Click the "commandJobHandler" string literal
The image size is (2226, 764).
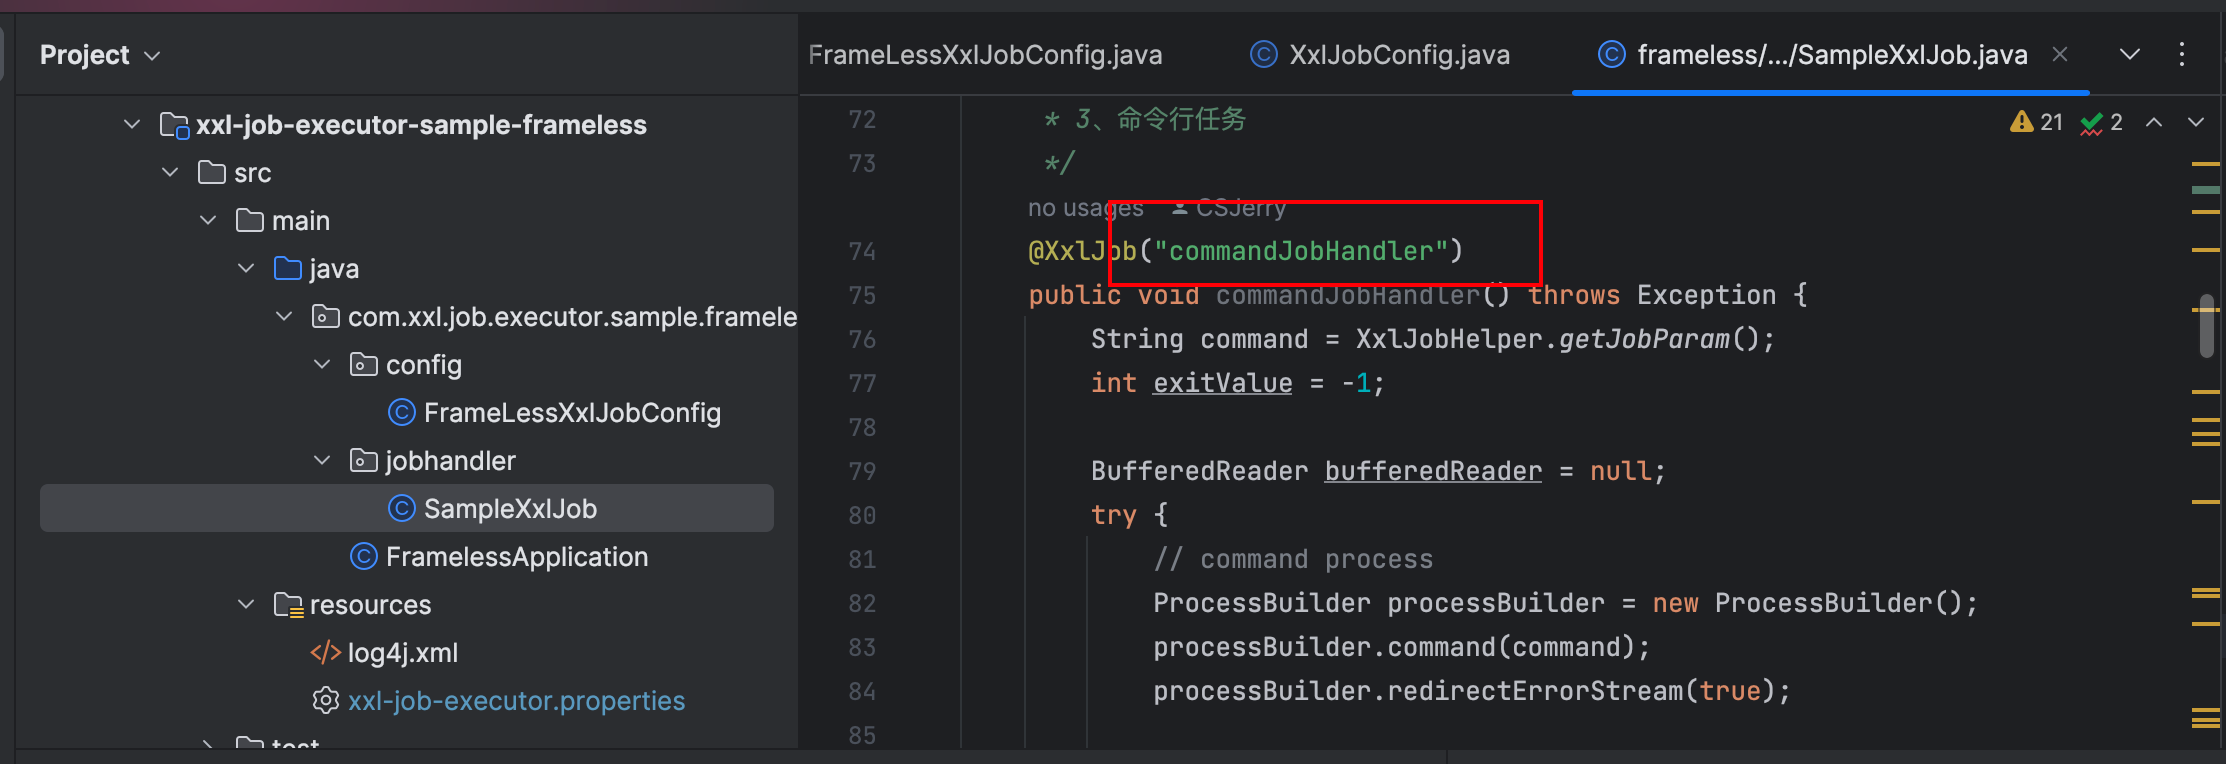pyautogui.click(x=1301, y=251)
